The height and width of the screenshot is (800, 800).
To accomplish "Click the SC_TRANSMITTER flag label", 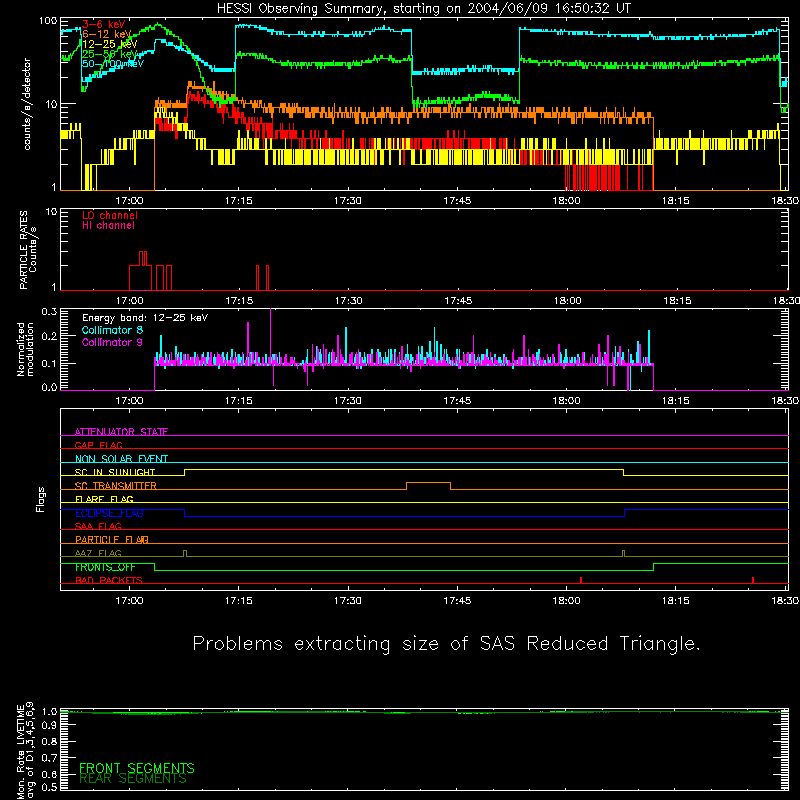I will (x=116, y=486).
